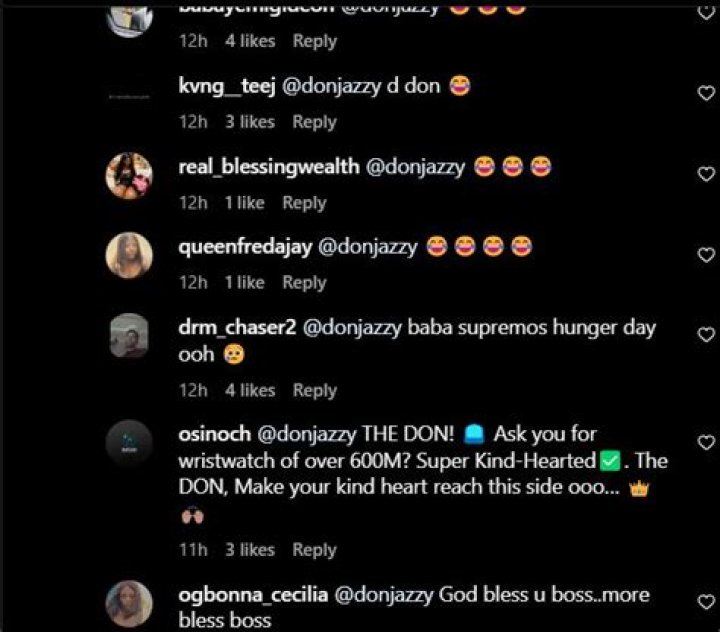Like drm_chaser2's comment with heart icon
This screenshot has height=632, width=720.
pos(706,335)
